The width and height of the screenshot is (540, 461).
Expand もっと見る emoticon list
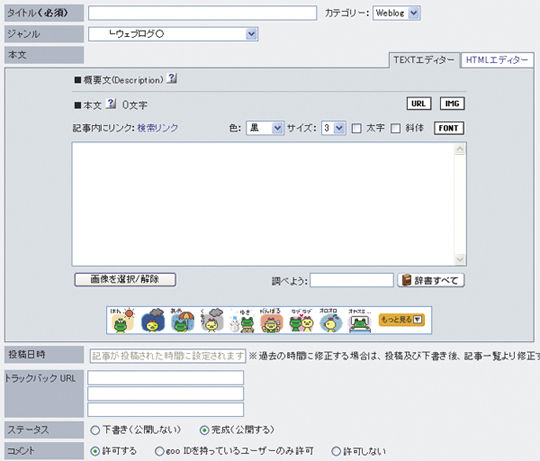click(402, 320)
